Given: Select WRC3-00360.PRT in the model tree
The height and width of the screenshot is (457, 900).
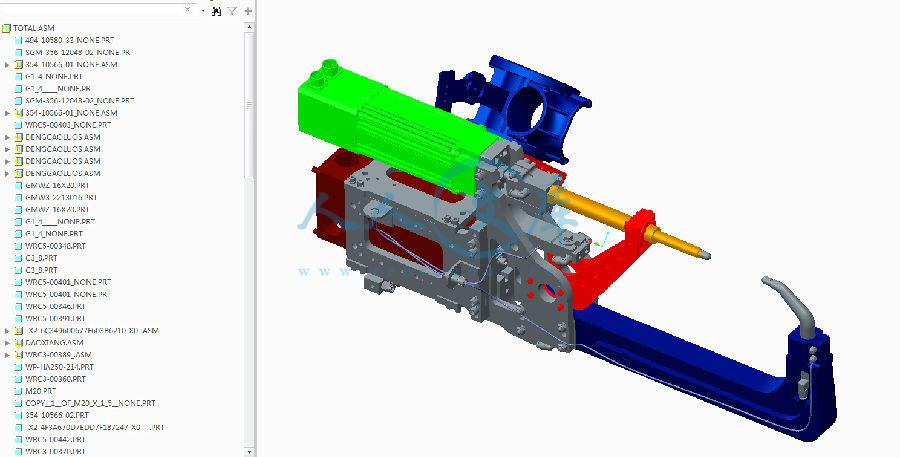Looking at the screenshot, I should click(54, 379).
